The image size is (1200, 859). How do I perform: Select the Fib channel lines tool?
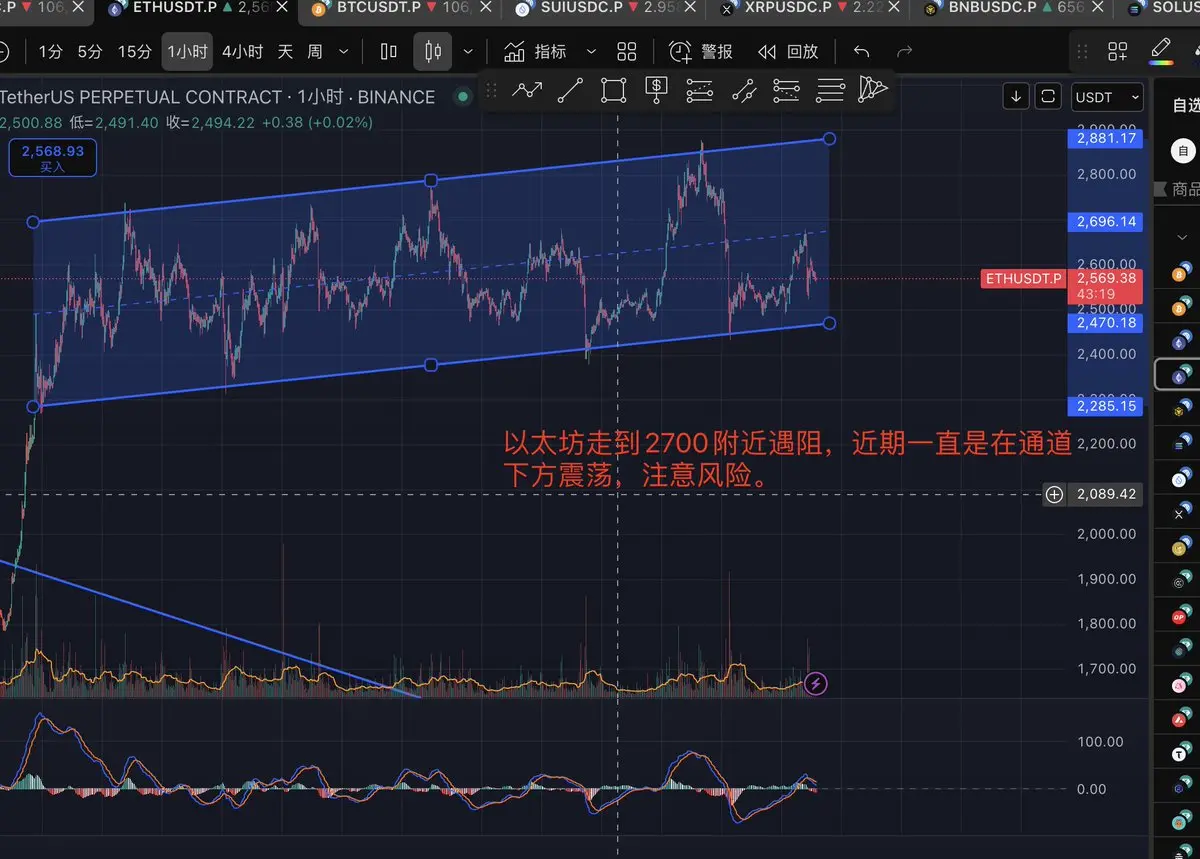click(x=787, y=90)
